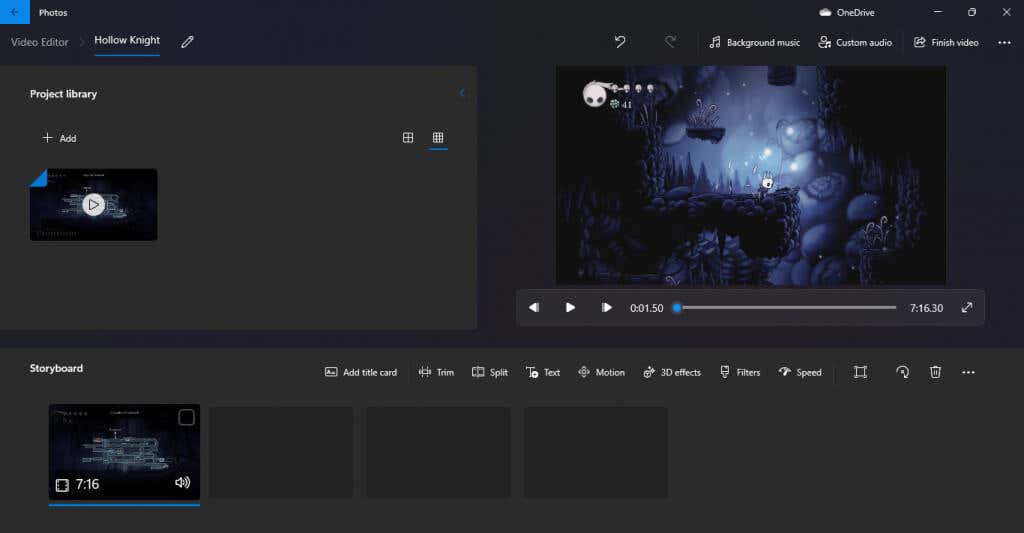Screen dimensions: 1024x533
Task: Add Text to the clip
Action: (x=543, y=372)
